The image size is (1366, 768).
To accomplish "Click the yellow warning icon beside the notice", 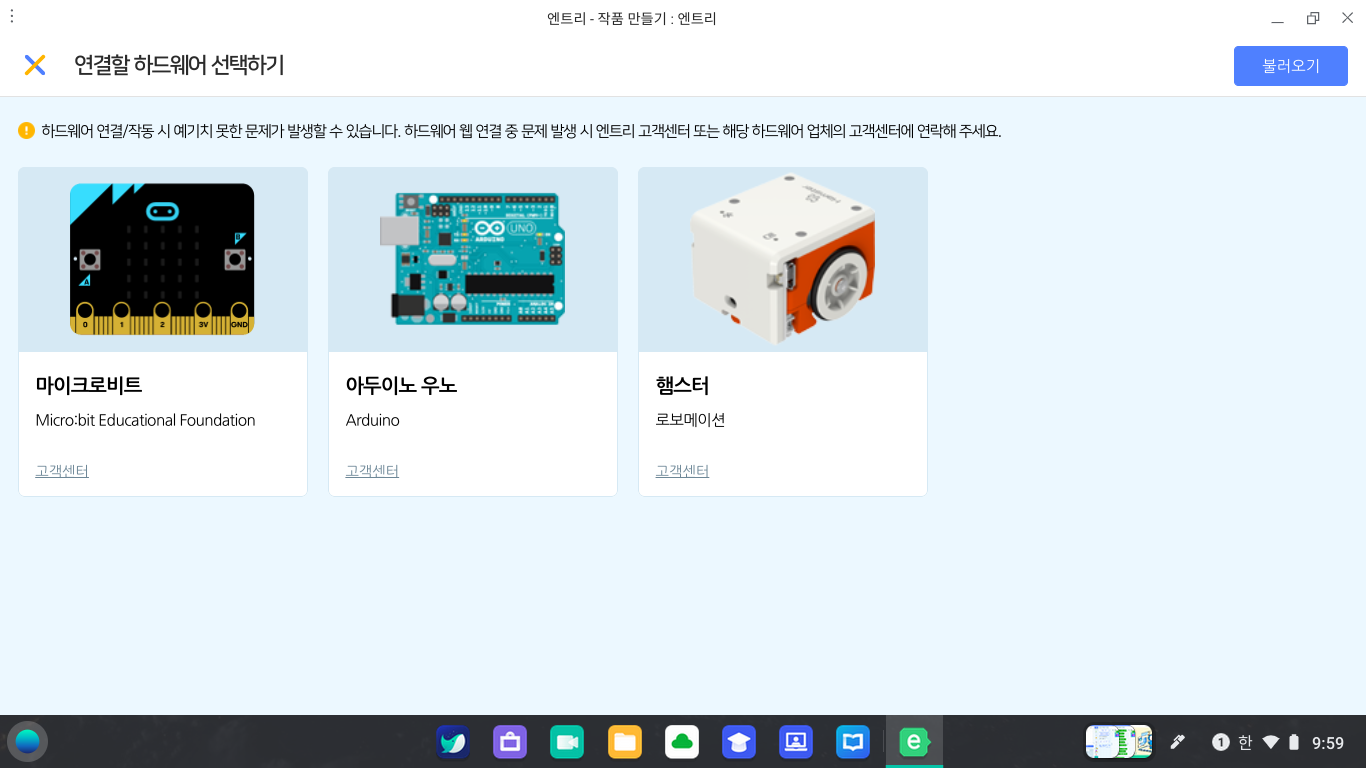I will 27,131.
